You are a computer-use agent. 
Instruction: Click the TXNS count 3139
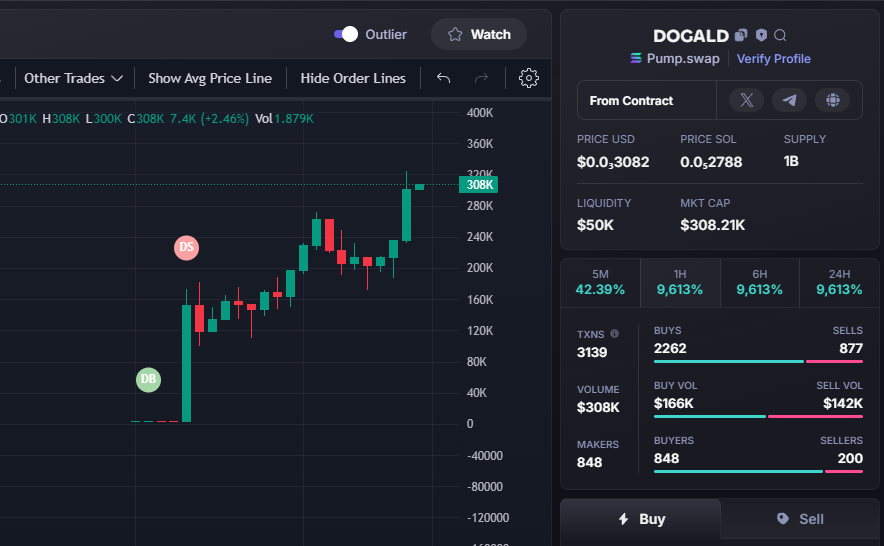coord(592,353)
